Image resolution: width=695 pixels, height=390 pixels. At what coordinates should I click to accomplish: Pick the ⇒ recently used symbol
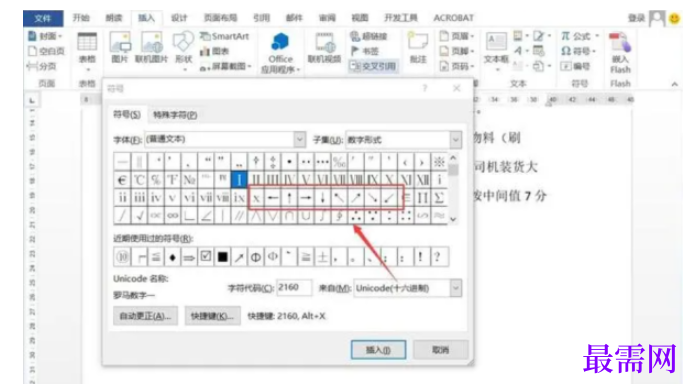tap(189, 257)
